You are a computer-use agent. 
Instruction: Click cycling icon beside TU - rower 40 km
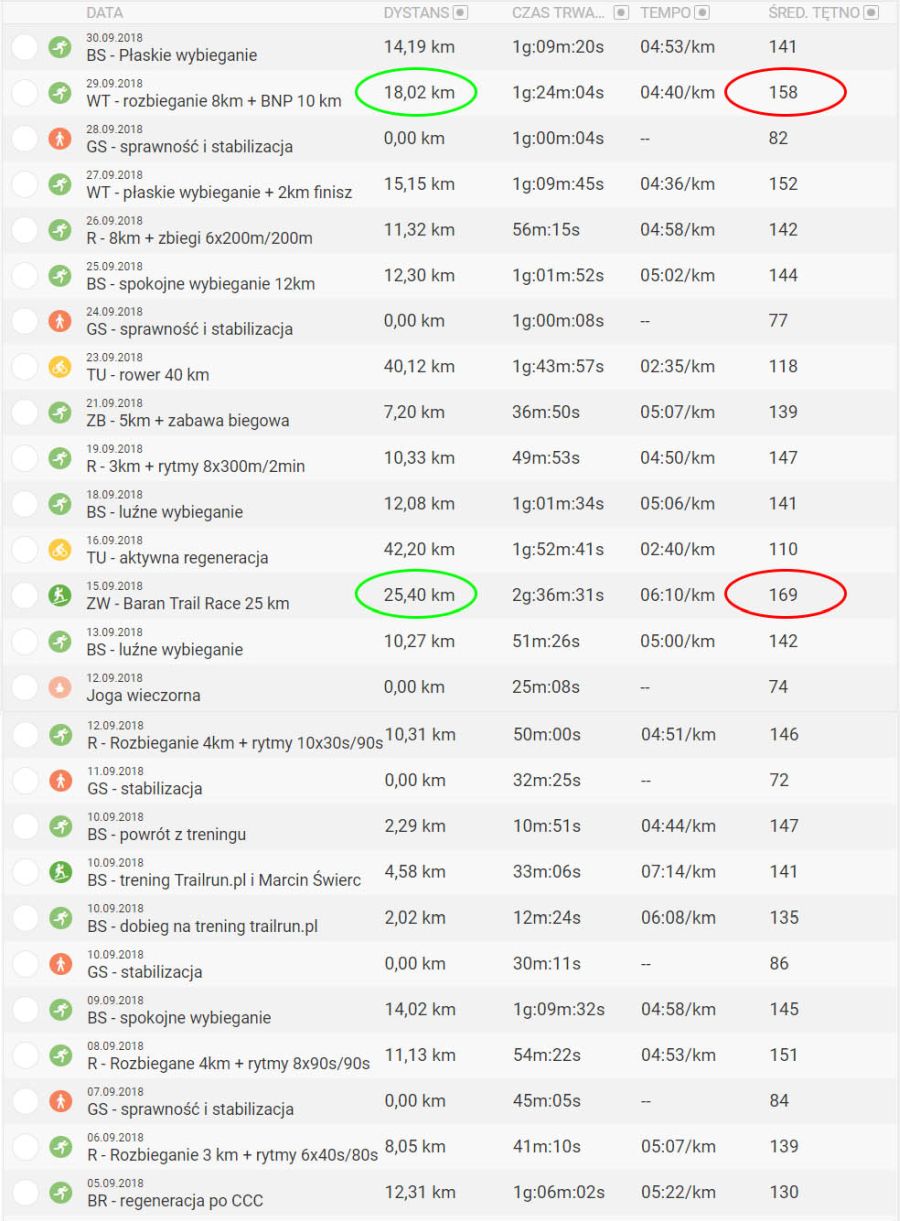pyautogui.click(x=60, y=367)
